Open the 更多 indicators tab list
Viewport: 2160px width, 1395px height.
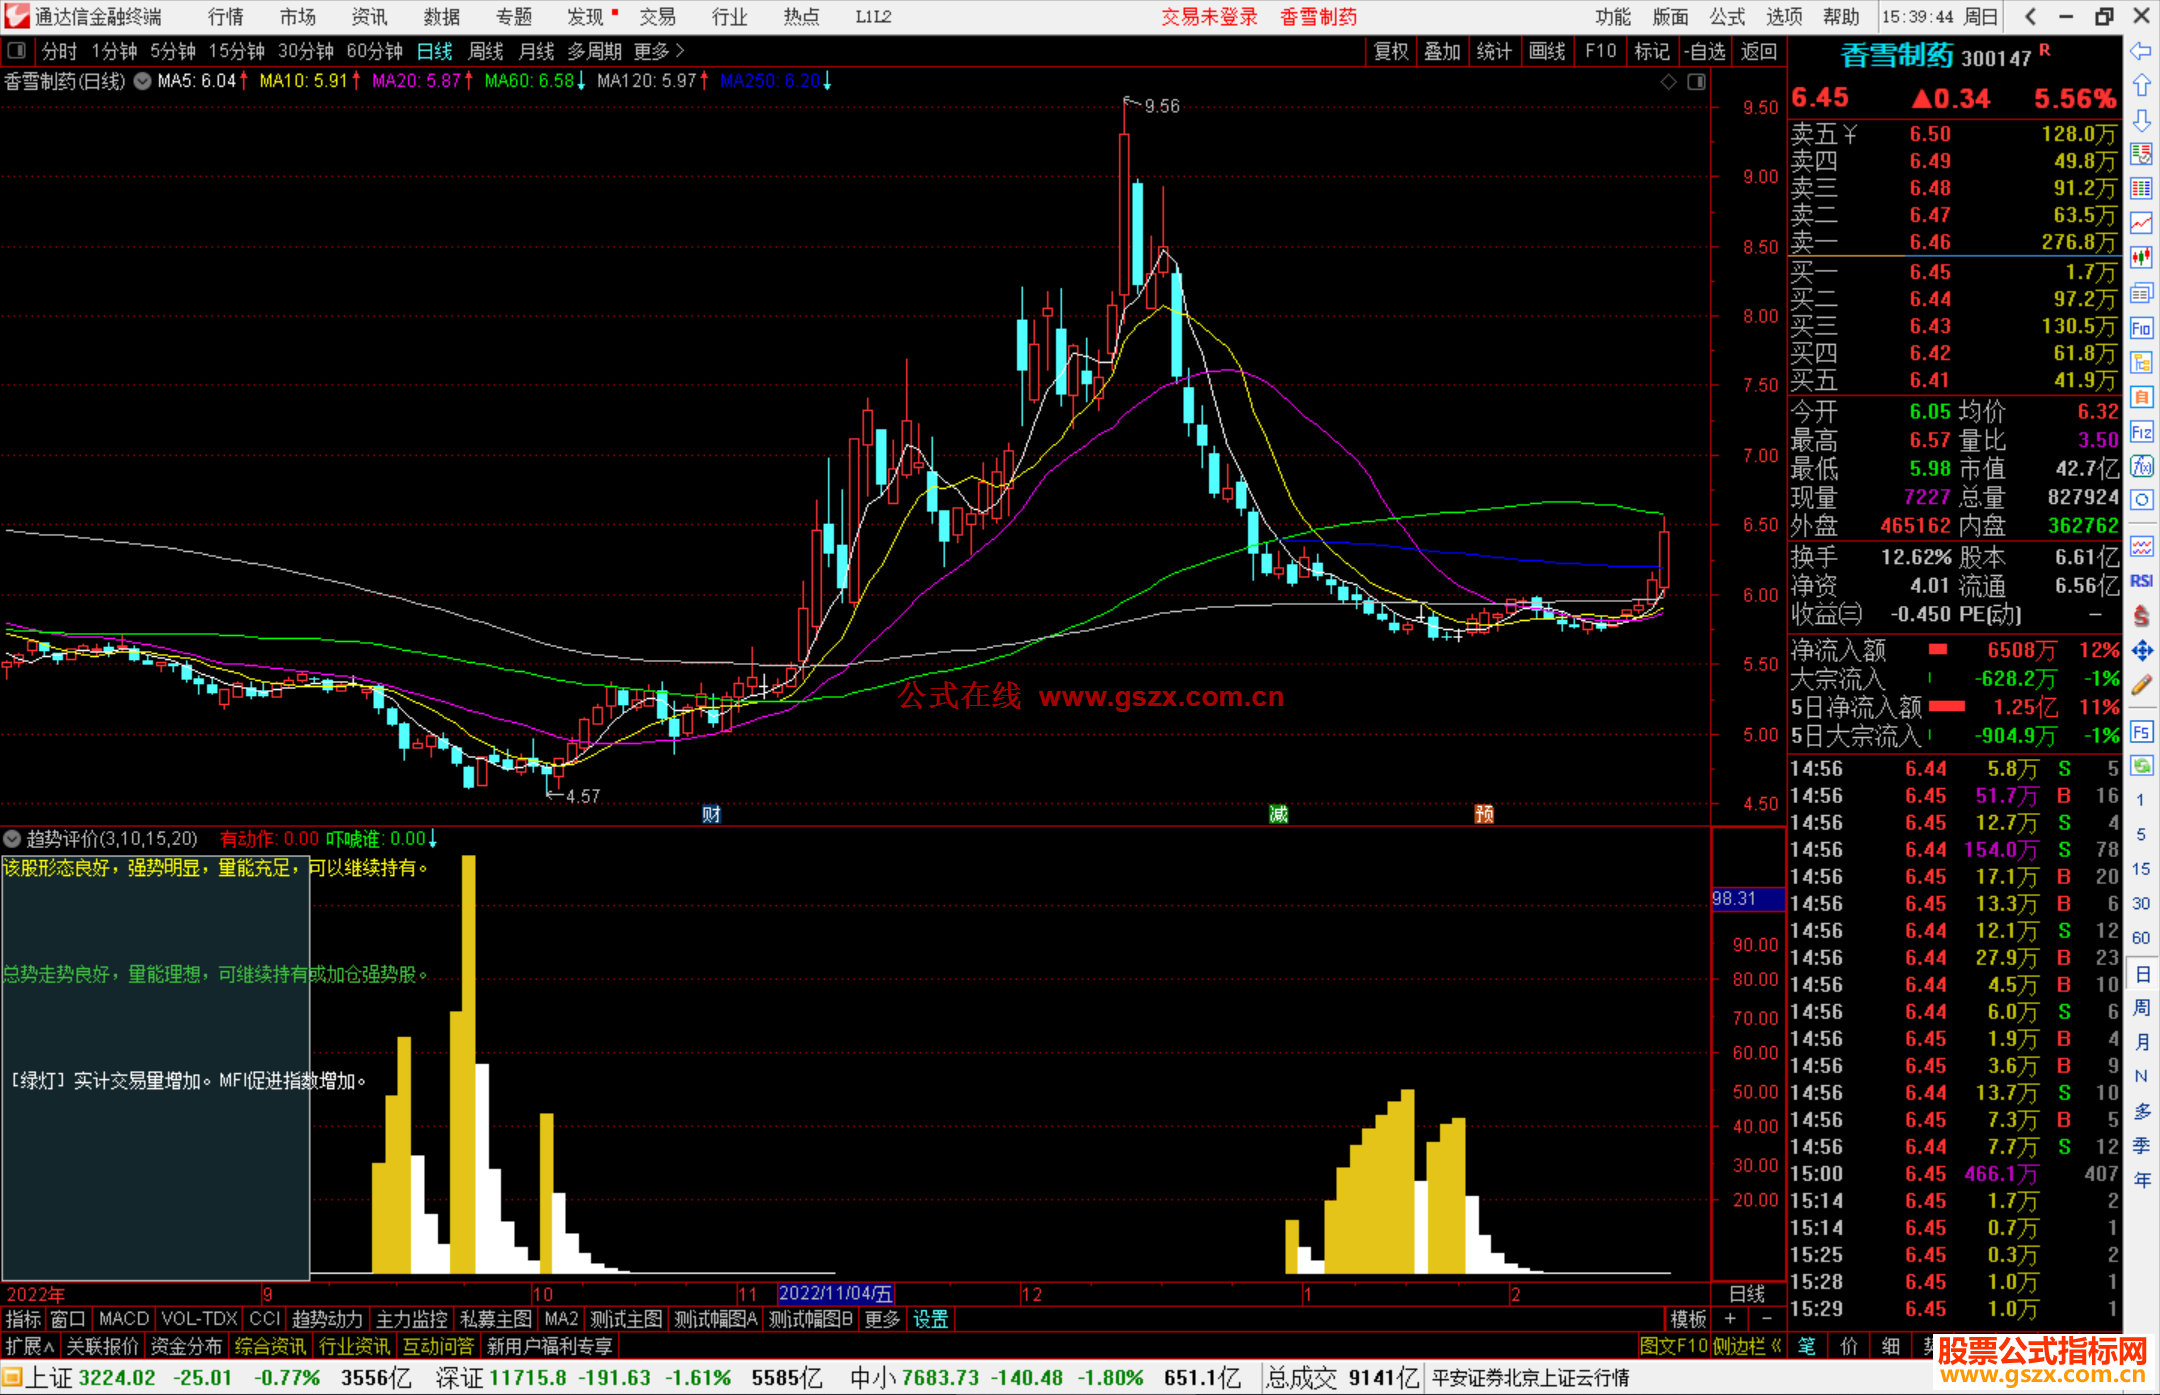[881, 1319]
